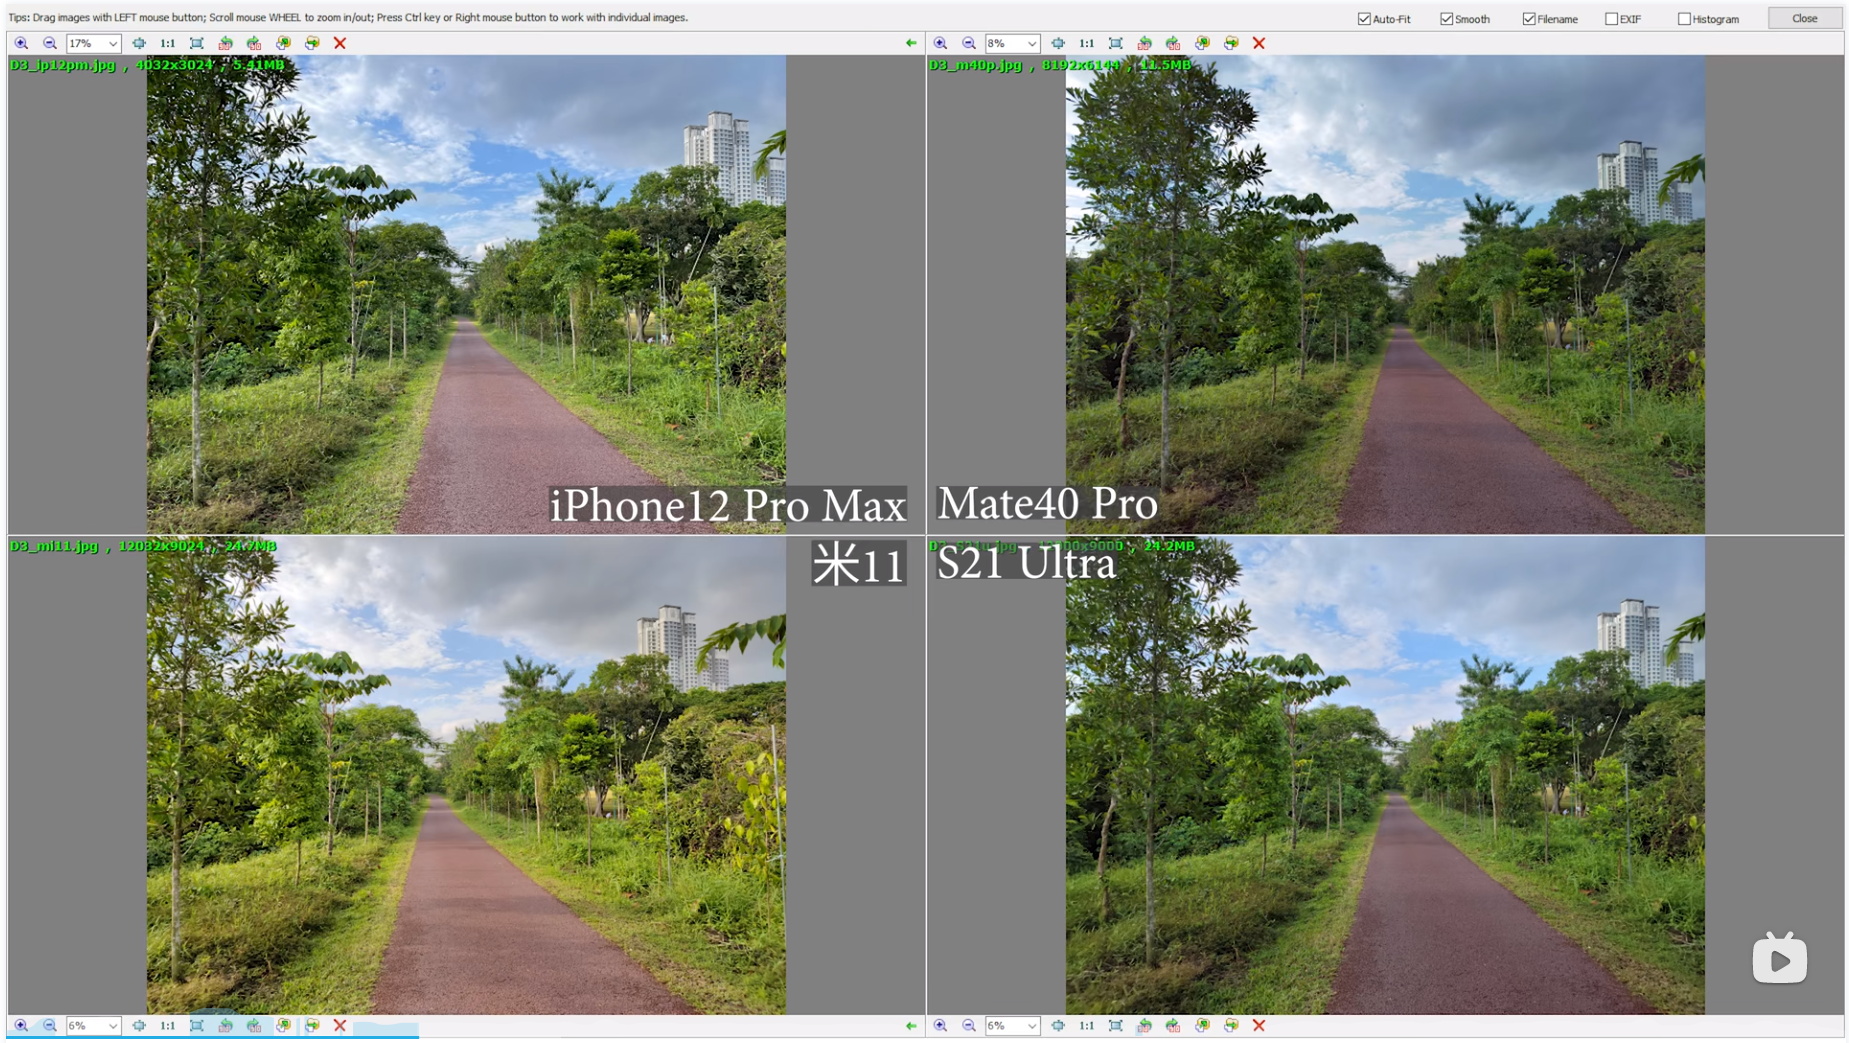The image size is (1849, 1043).
Task: Click the crosshair icon beside the 8% zoom box
Action: (1058, 43)
